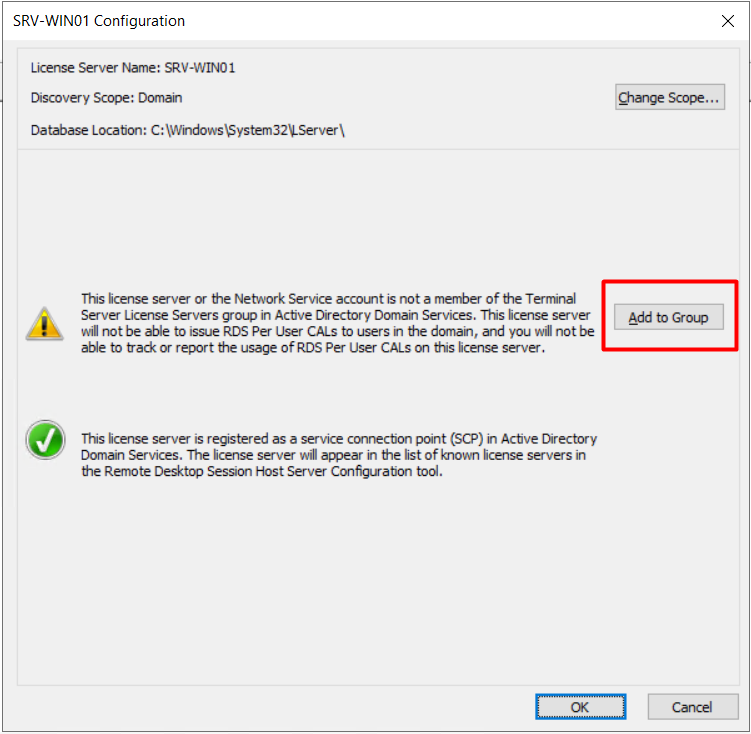Click the Domain scope value
This screenshot has height=734, width=751.
point(159,98)
